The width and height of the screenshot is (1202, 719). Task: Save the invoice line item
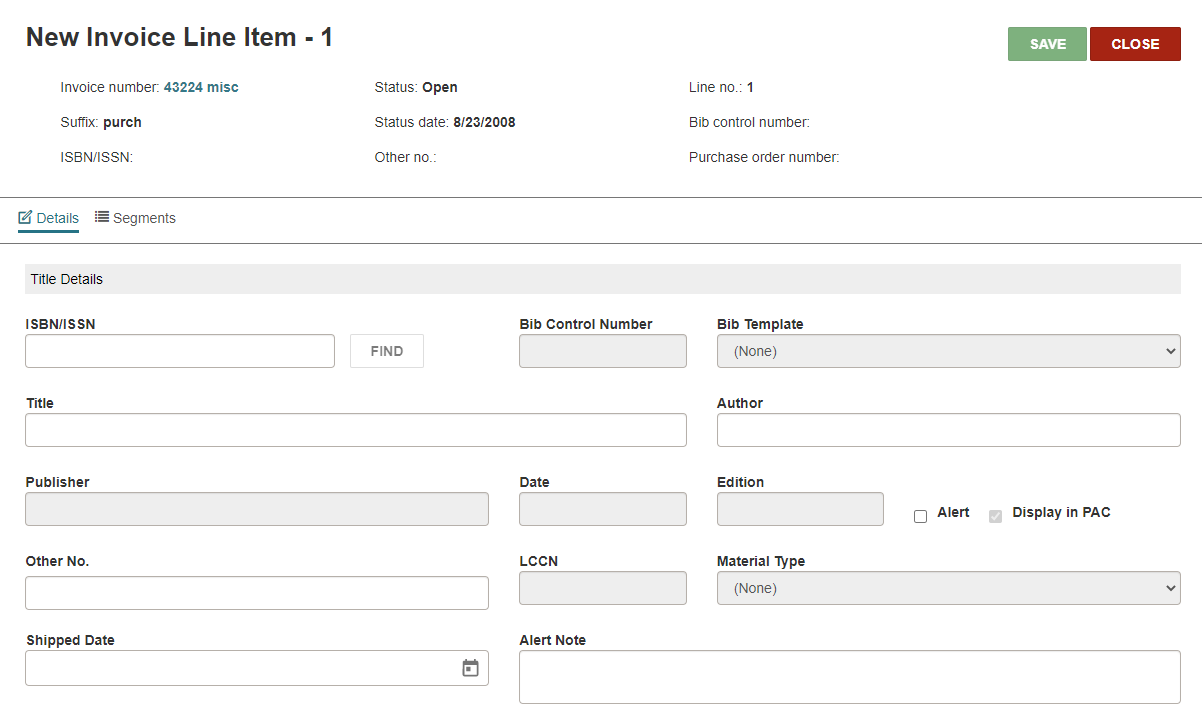click(1047, 44)
